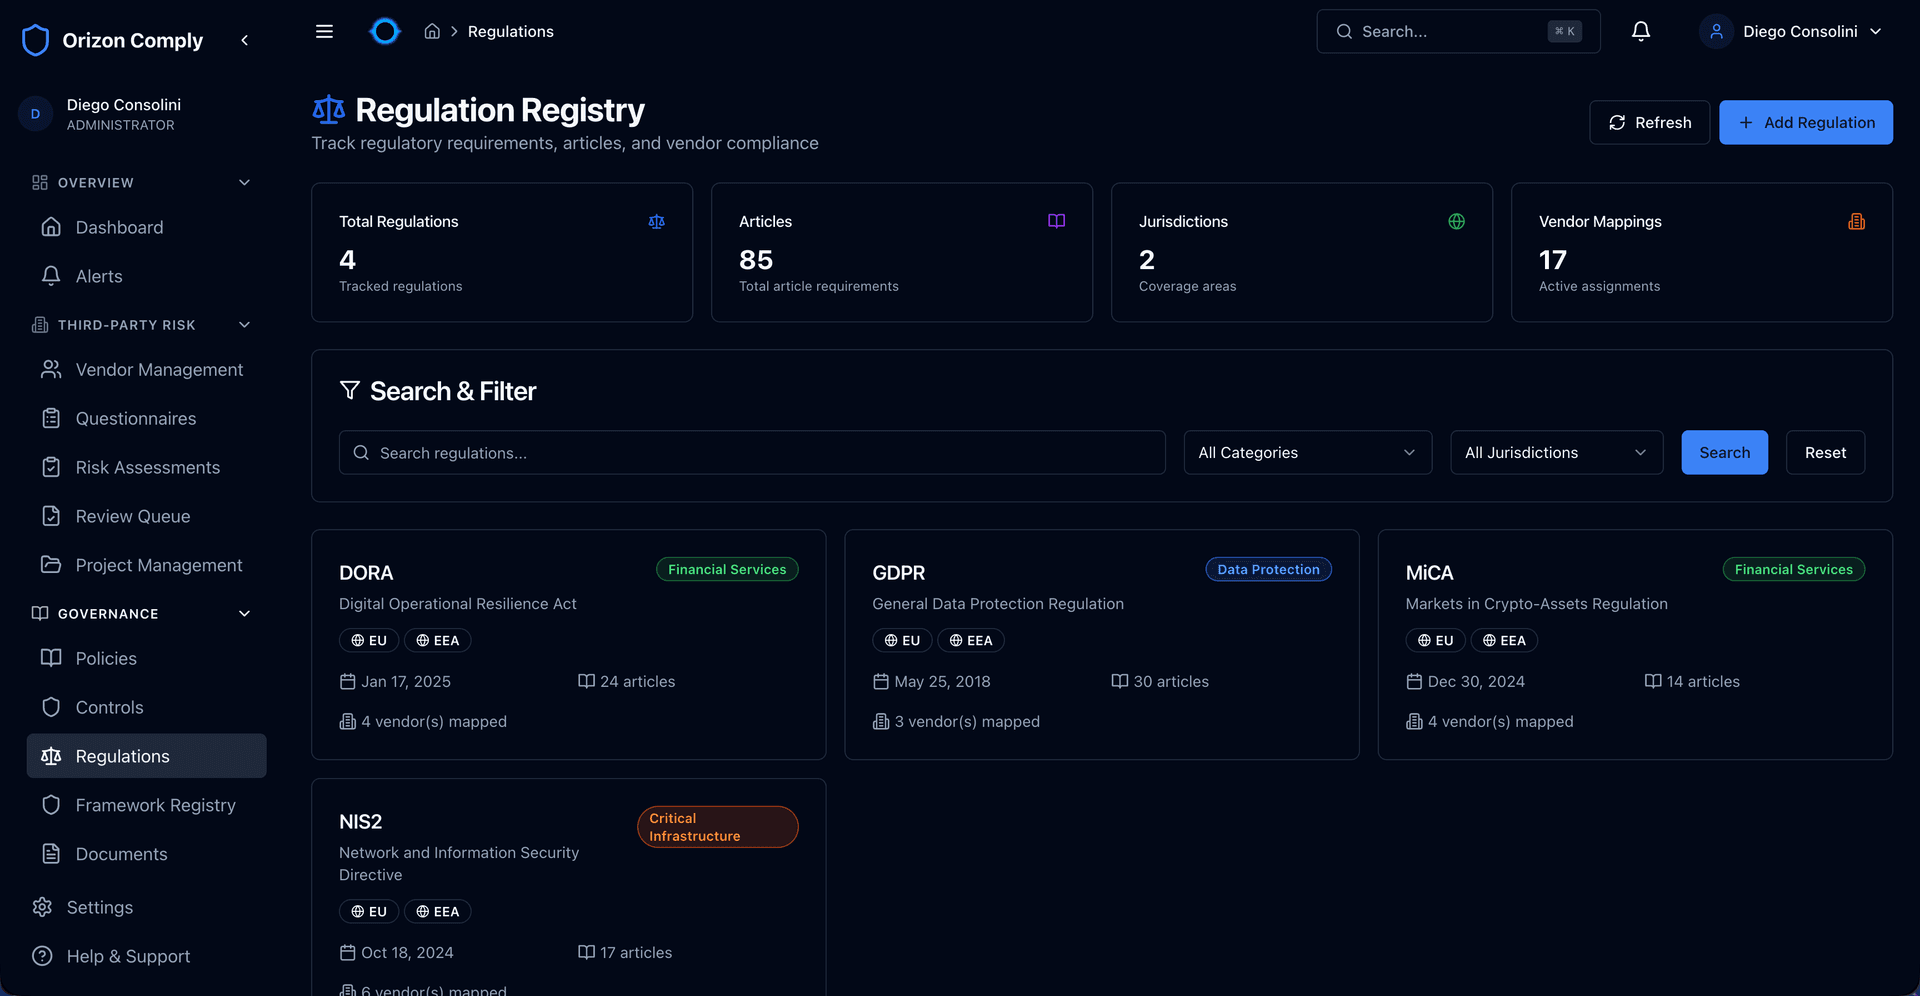Click the Orizon Comply shield logo
The width and height of the screenshot is (1920, 996).
pyautogui.click(x=36, y=40)
